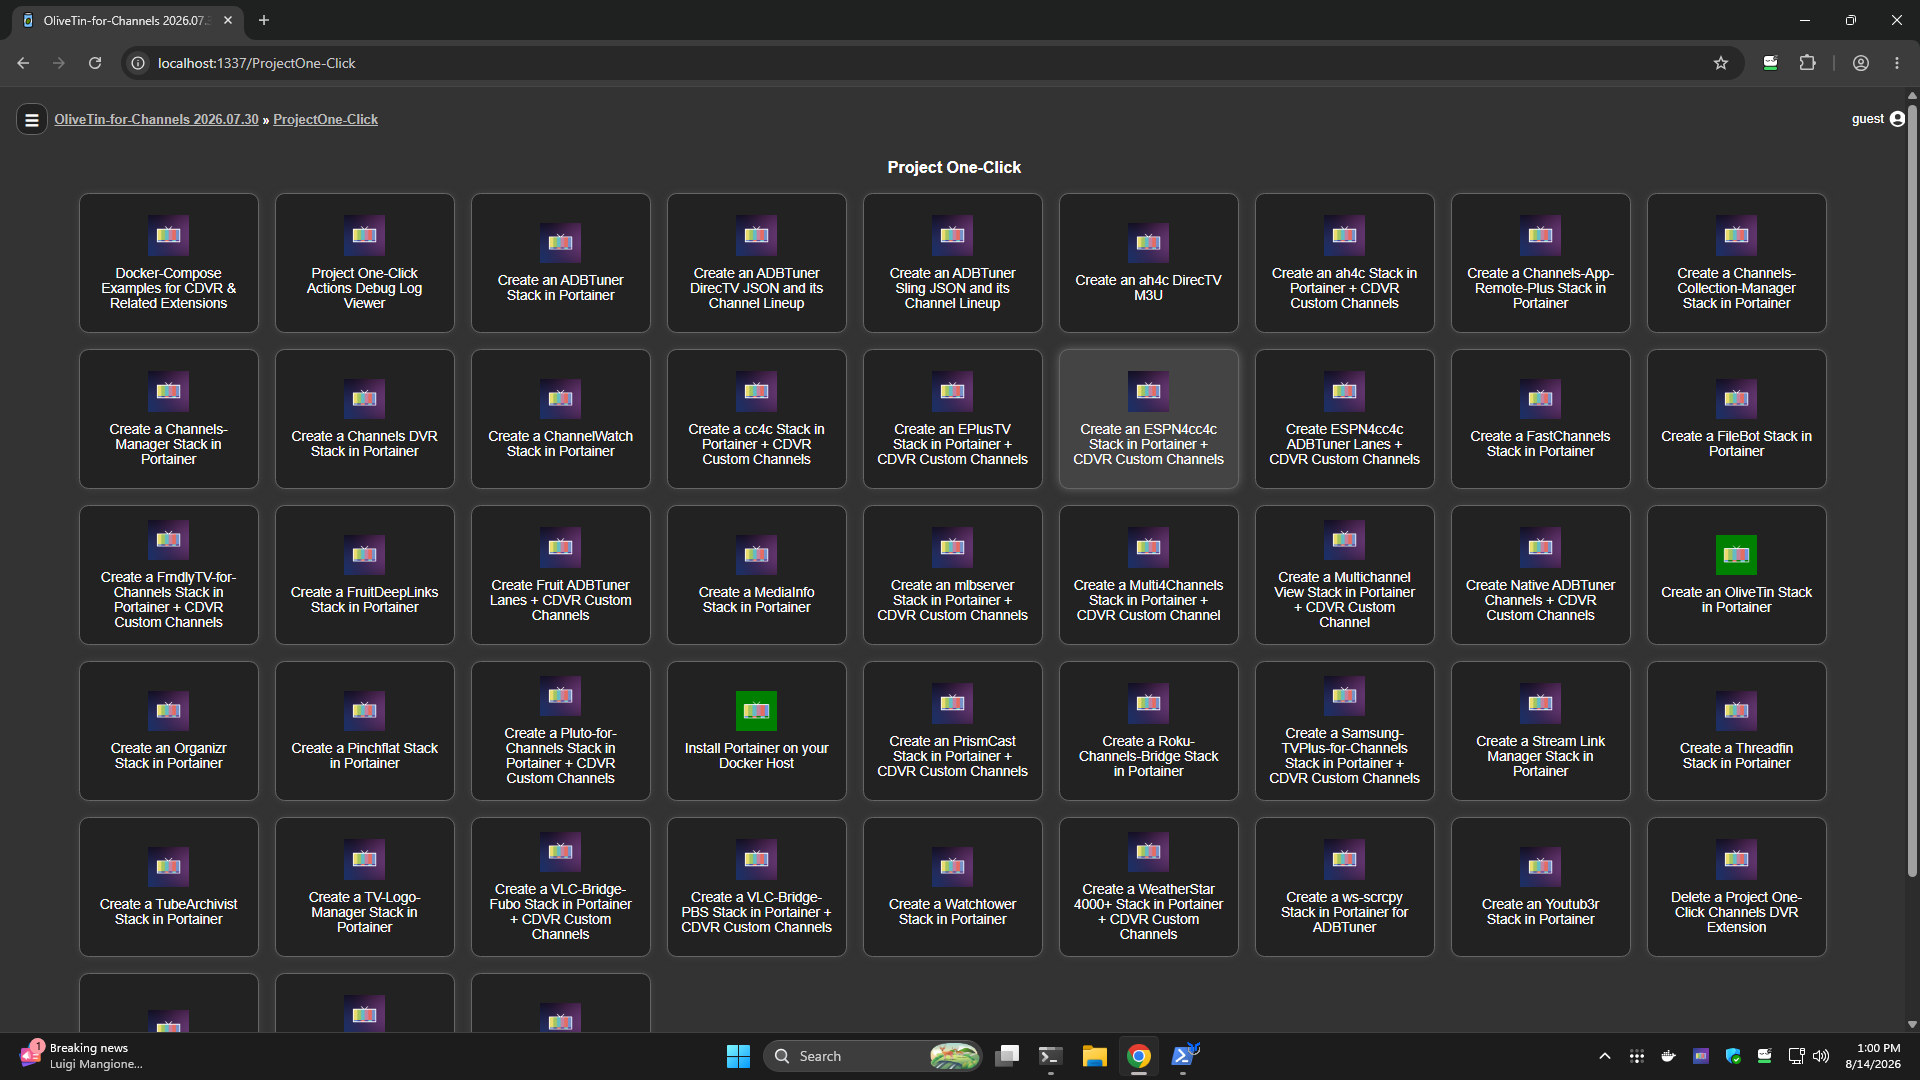Click icon on FileBot Stack card
Image resolution: width=1920 pixels, height=1080 pixels.
pos(1737,399)
